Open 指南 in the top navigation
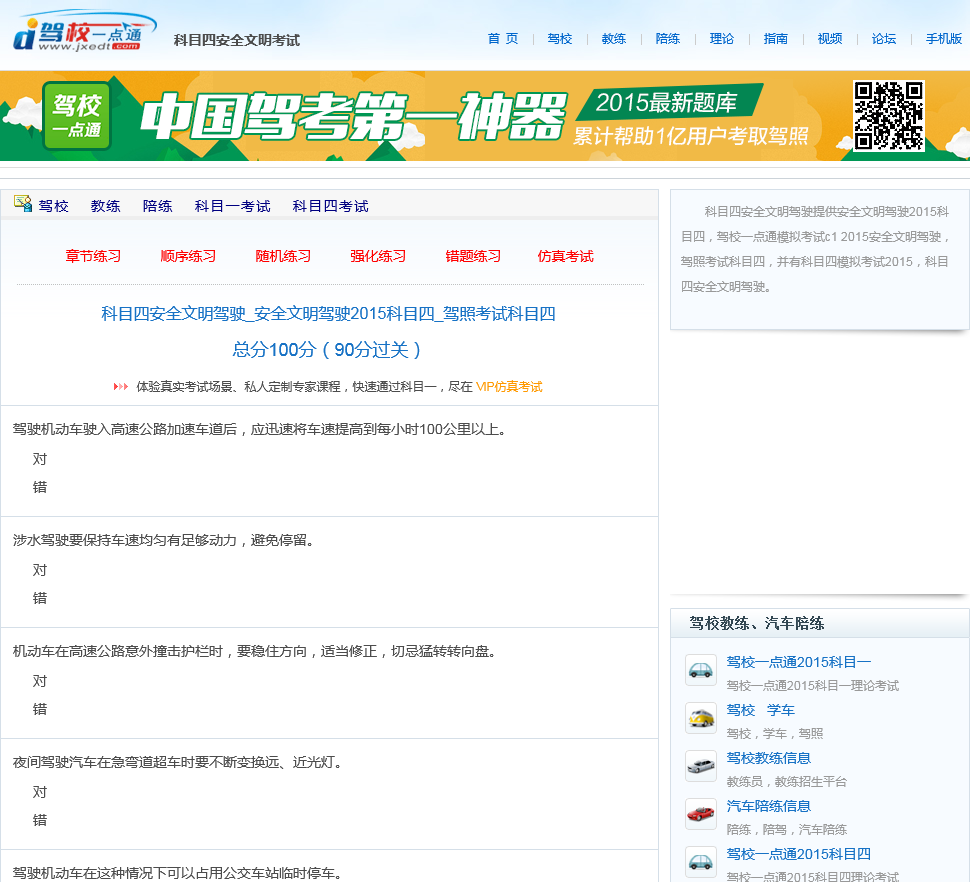This screenshot has height=882, width=970. 776,39
